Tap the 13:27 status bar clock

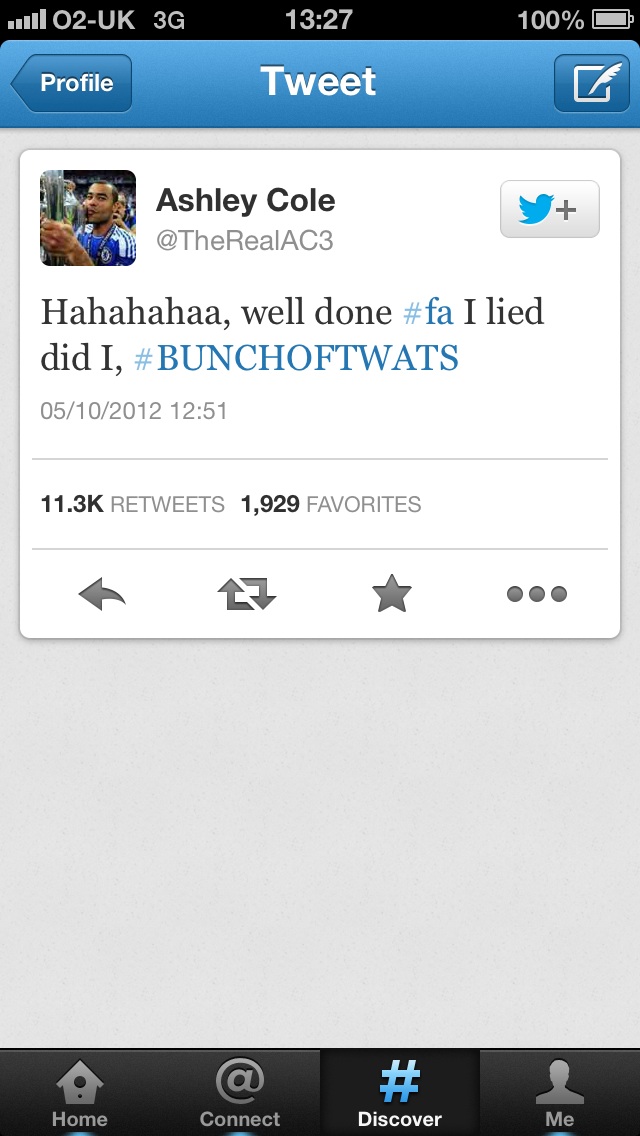click(x=319, y=20)
